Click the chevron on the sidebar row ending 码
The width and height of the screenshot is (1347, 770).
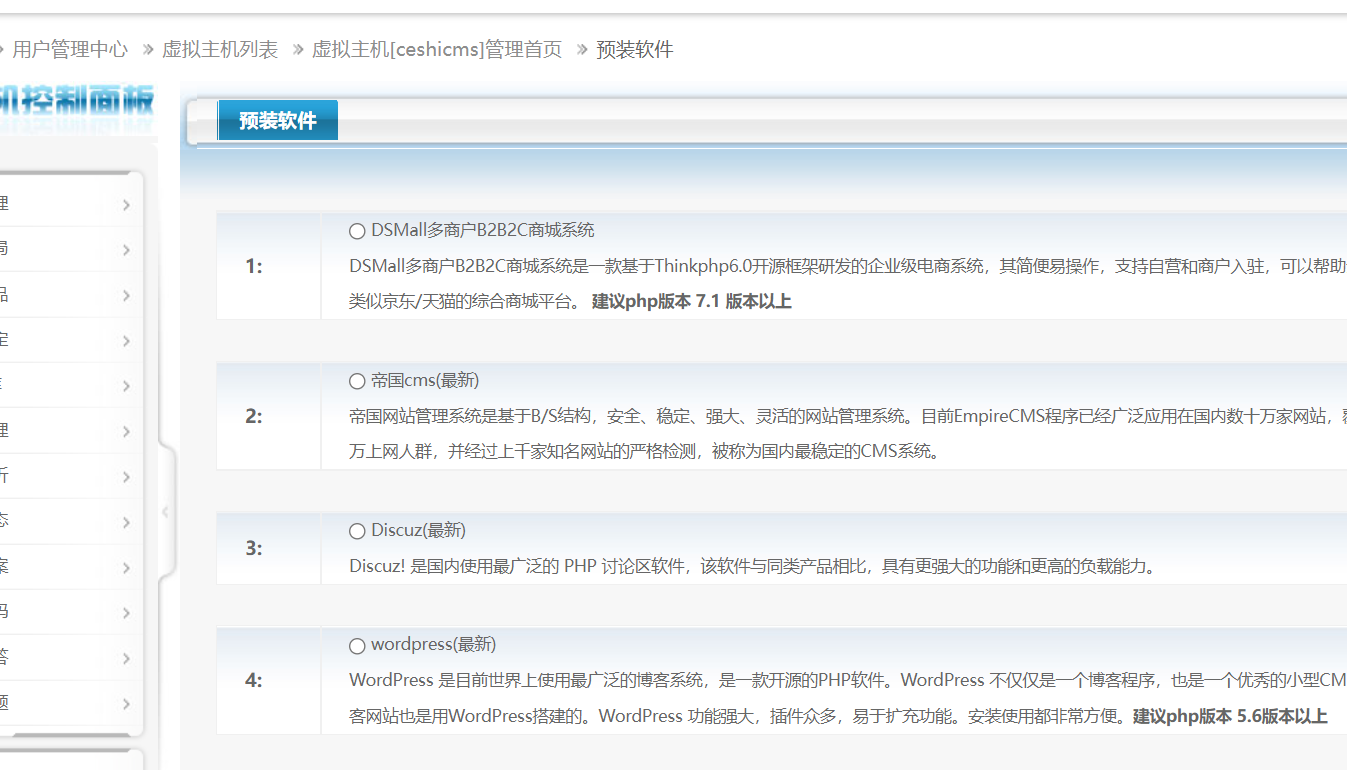pos(126,612)
